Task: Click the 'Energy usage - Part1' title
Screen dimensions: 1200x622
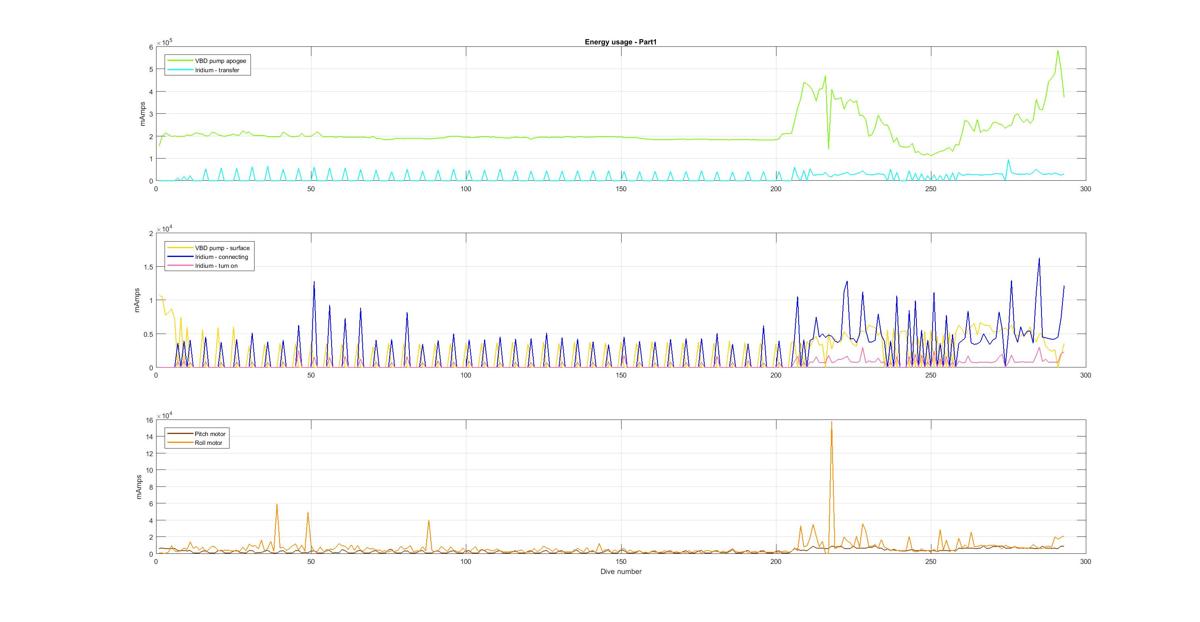Action: (x=620, y=42)
